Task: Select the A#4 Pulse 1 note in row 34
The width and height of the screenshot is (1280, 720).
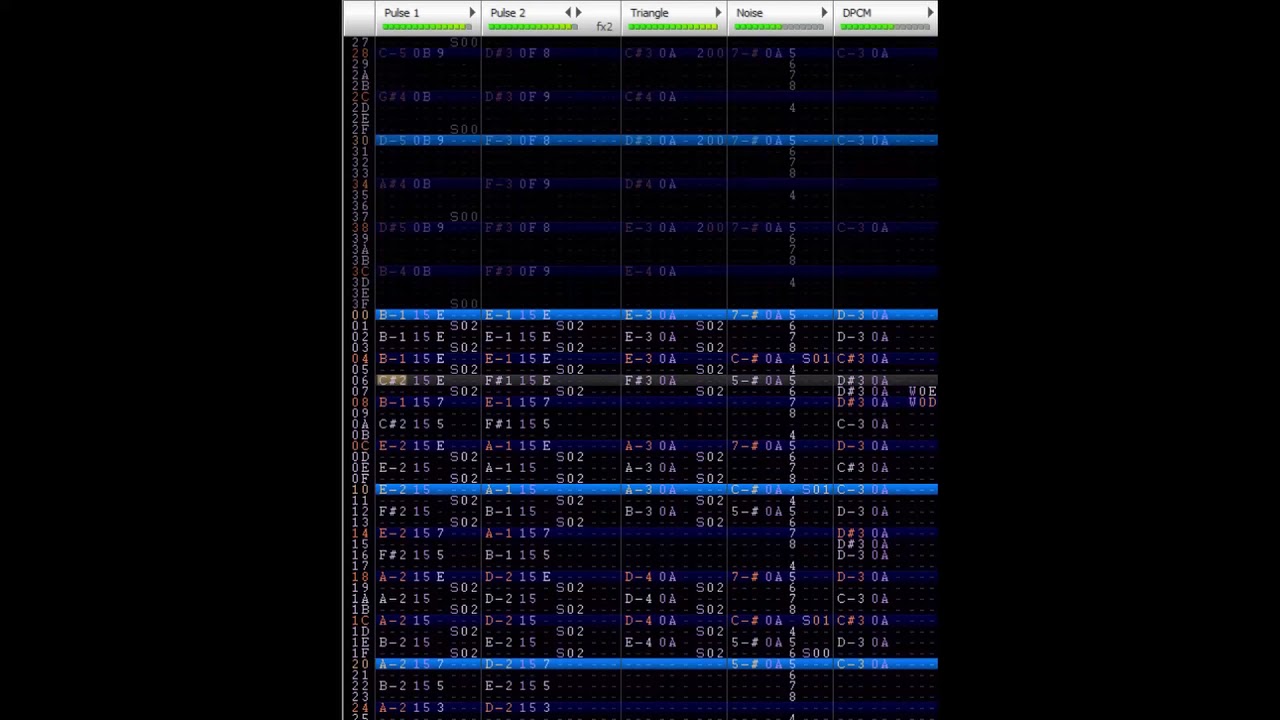Action: [391, 184]
